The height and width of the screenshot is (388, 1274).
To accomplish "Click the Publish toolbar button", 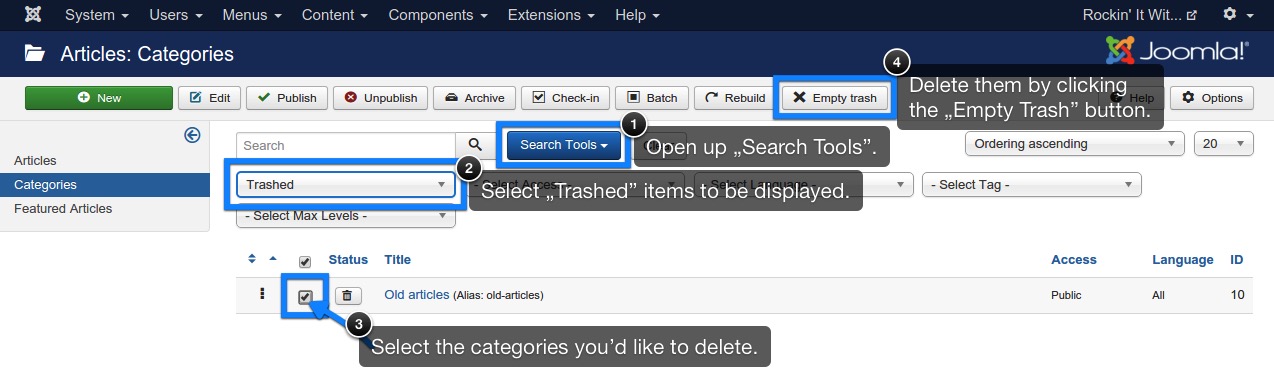I will (x=287, y=98).
